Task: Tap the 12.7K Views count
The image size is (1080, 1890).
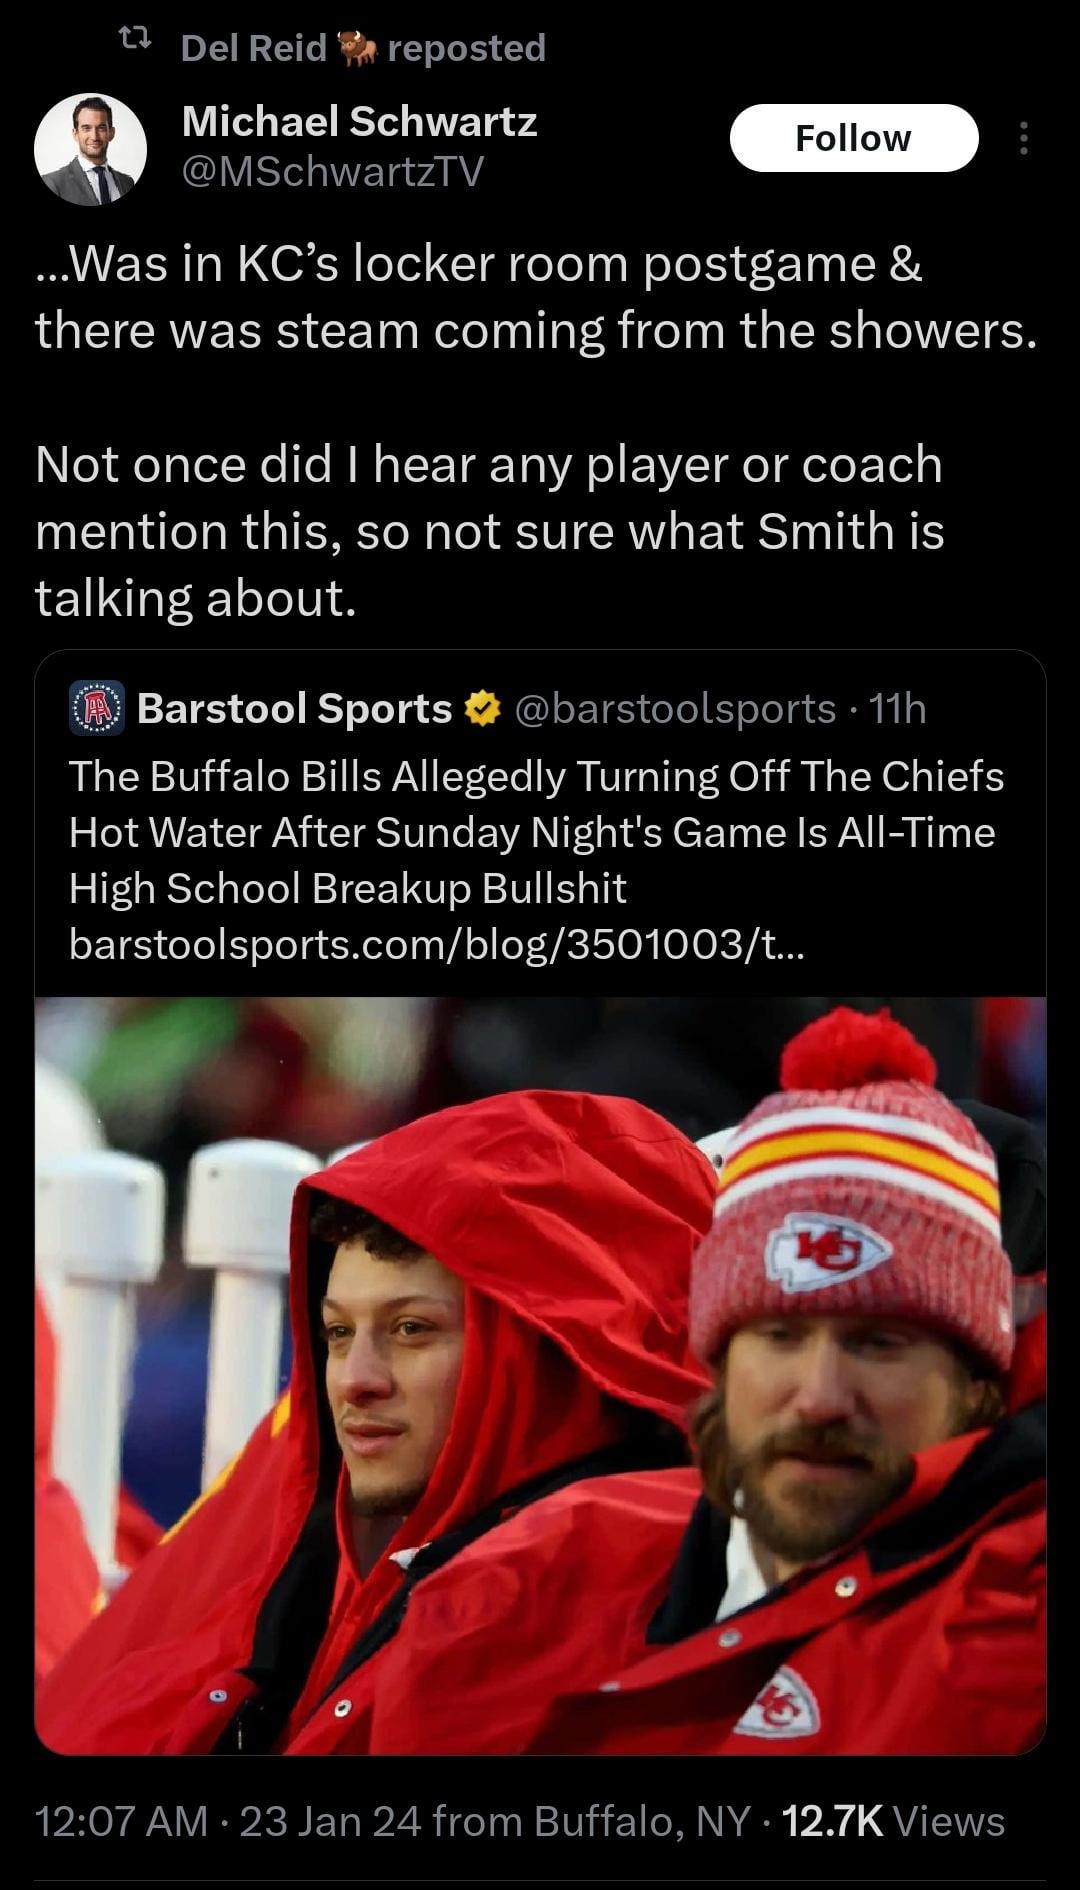Action: [893, 1821]
